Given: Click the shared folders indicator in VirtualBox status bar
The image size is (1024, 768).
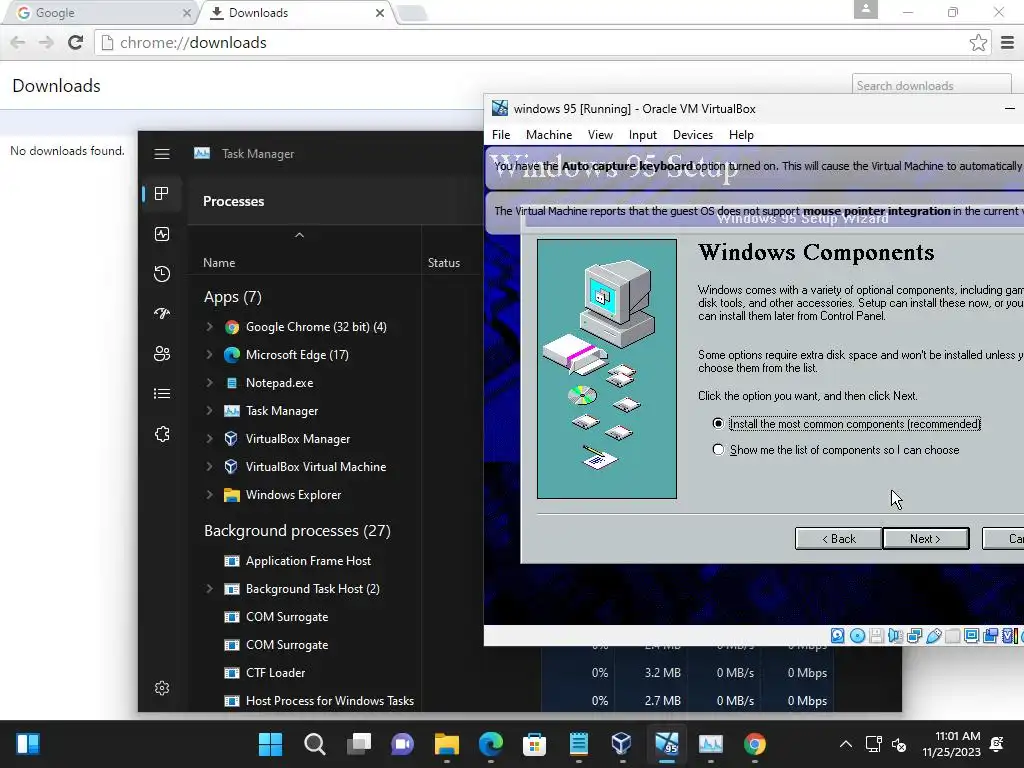Looking at the screenshot, I should (953, 635).
